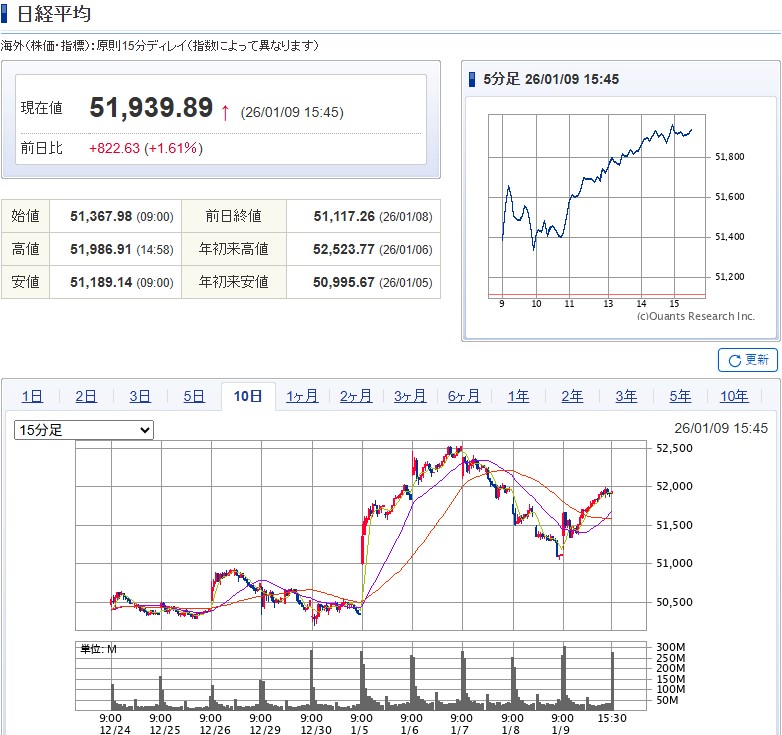Select the 1日 chart tab
Image resolution: width=782 pixels, height=735 pixels.
32,397
